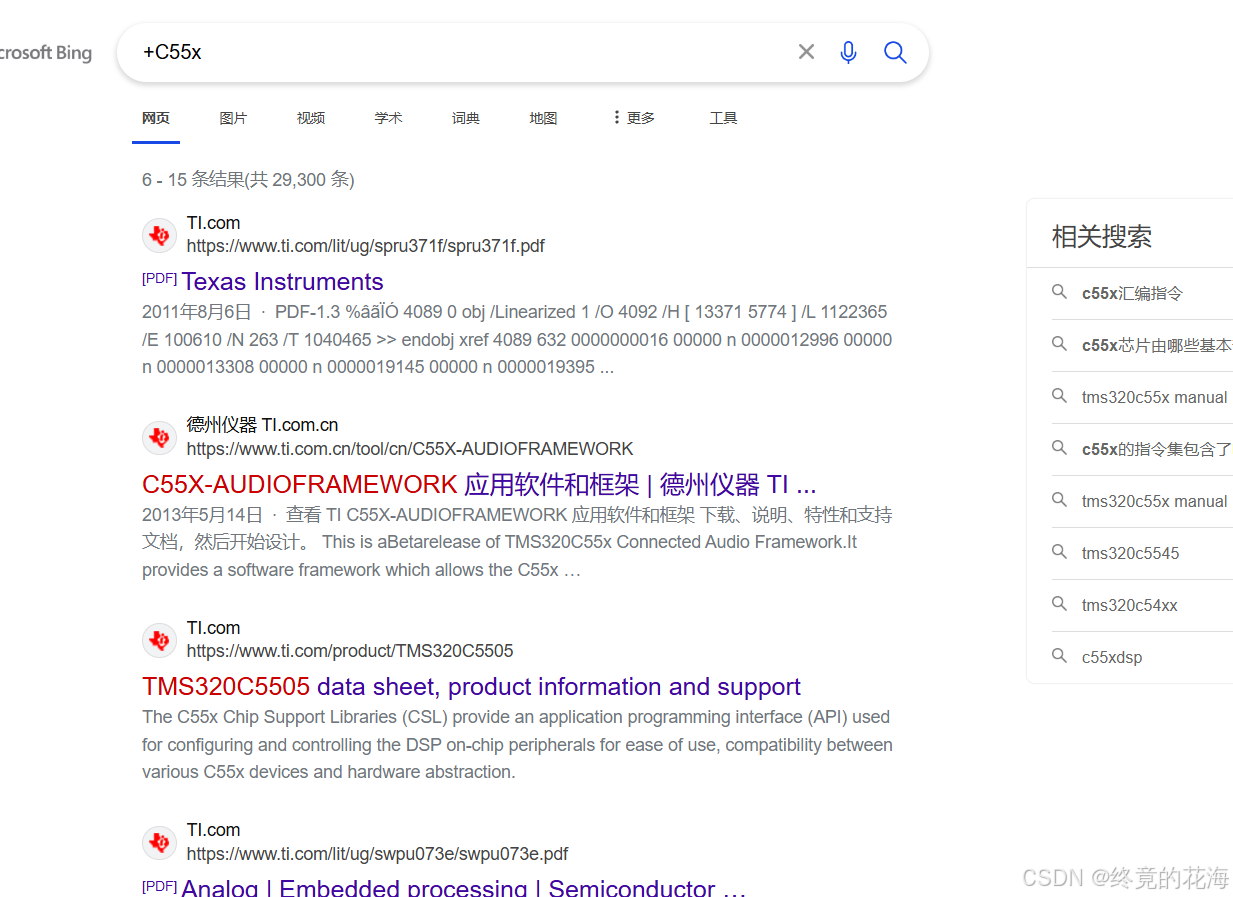The width and height of the screenshot is (1233, 897).
Task: Open the 工具 options
Action: (723, 118)
